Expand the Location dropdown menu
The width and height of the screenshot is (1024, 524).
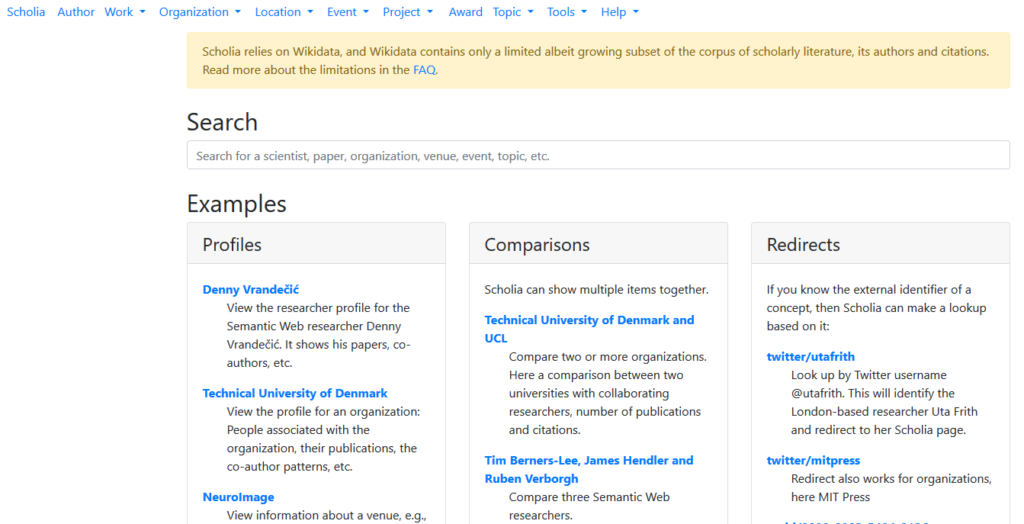point(284,12)
